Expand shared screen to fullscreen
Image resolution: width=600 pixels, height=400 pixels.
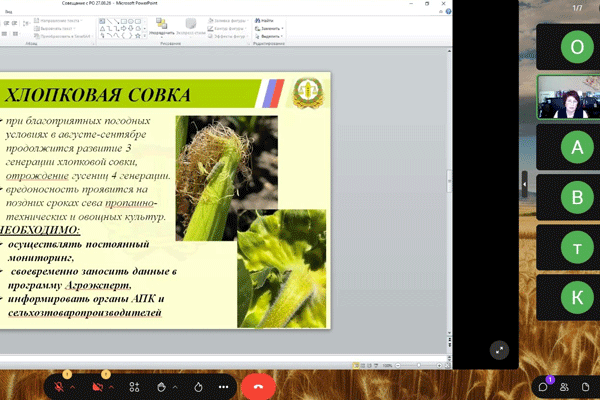(499, 350)
